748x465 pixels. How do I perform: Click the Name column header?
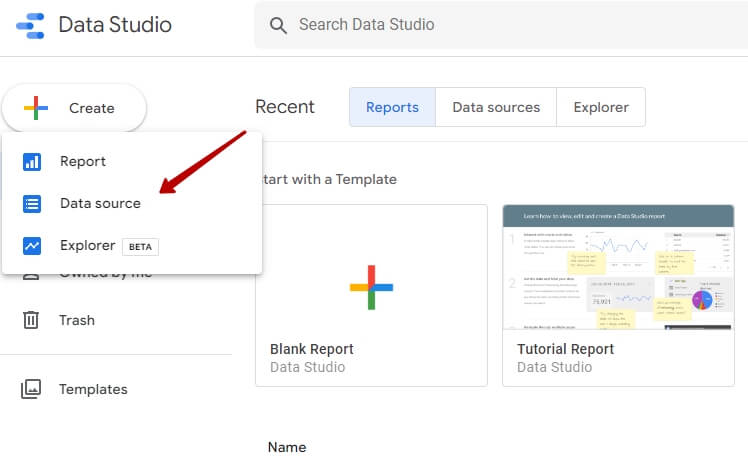pos(287,447)
